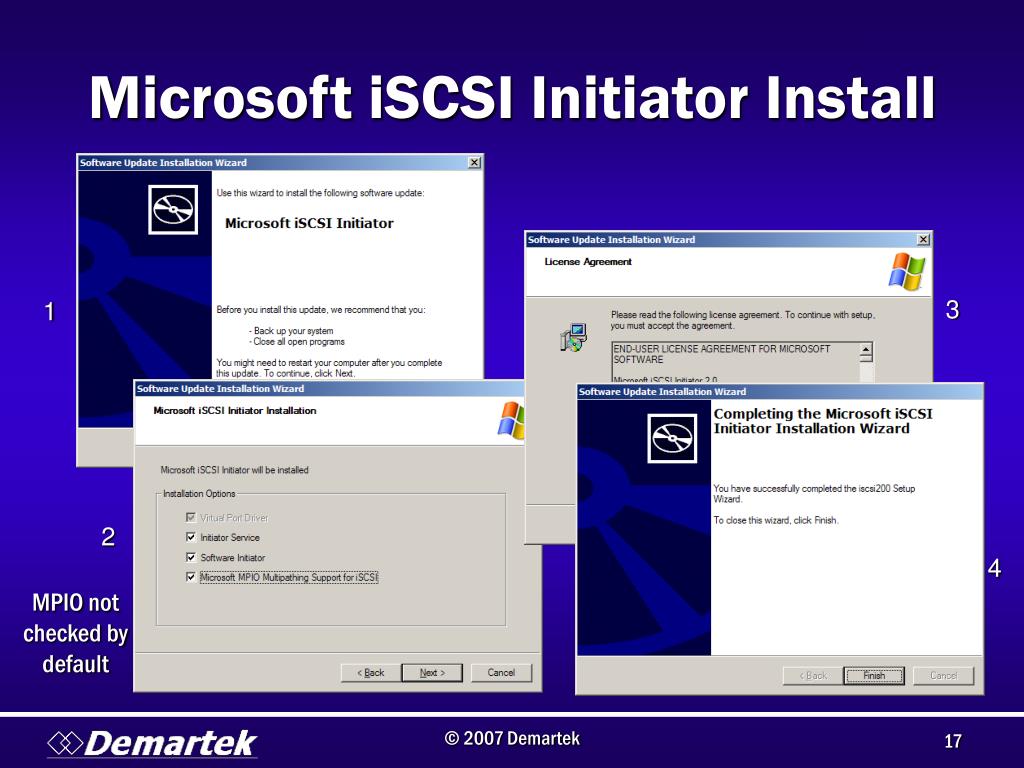Click the 'Close all open programs' recommendation line
Image resolution: width=1024 pixels, height=768 pixels.
(x=296, y=342)
